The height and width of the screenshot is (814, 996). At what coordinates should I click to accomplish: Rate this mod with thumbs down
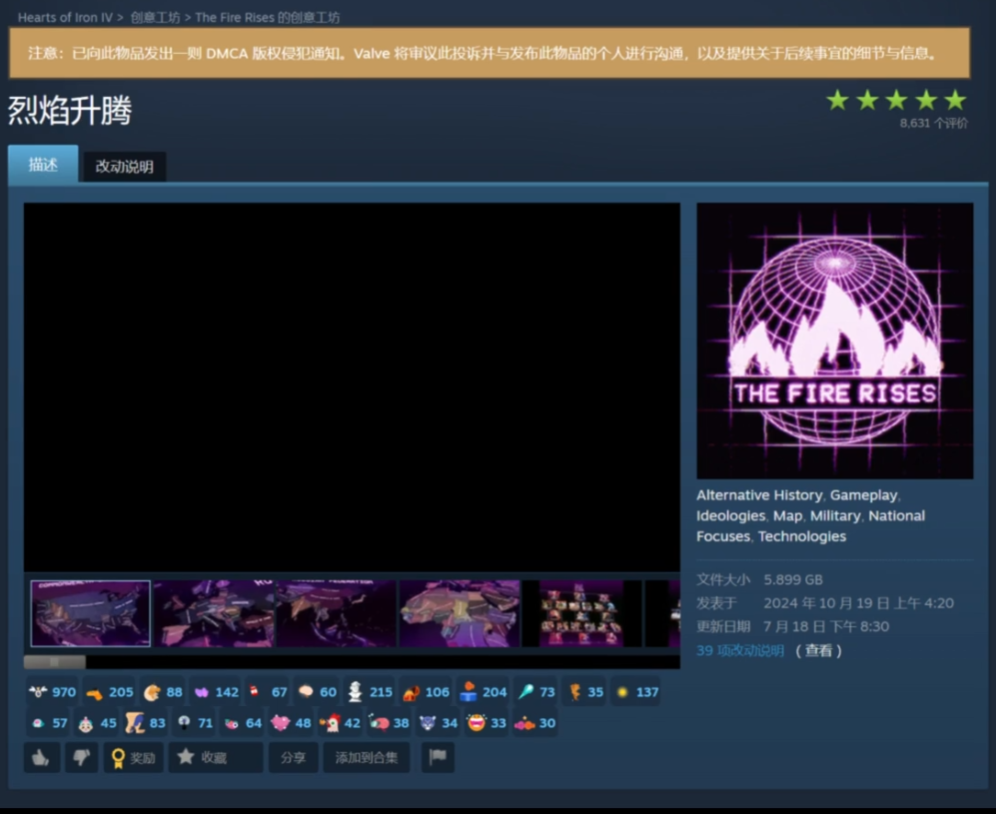[x=82, y=757]
